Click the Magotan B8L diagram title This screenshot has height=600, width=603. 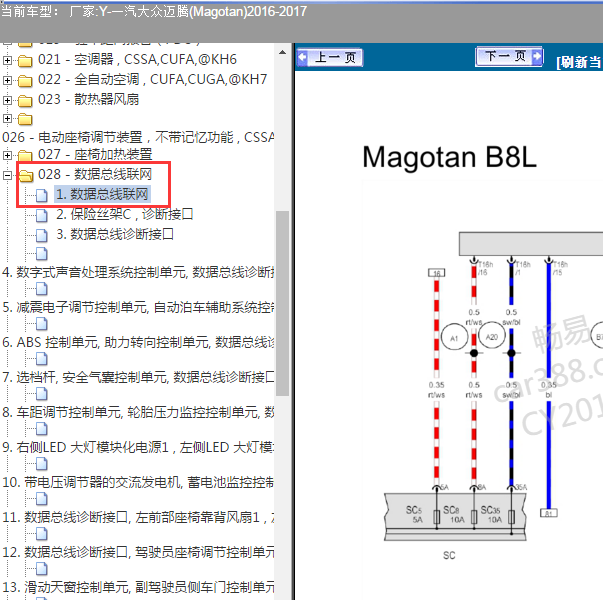[449, 157]
